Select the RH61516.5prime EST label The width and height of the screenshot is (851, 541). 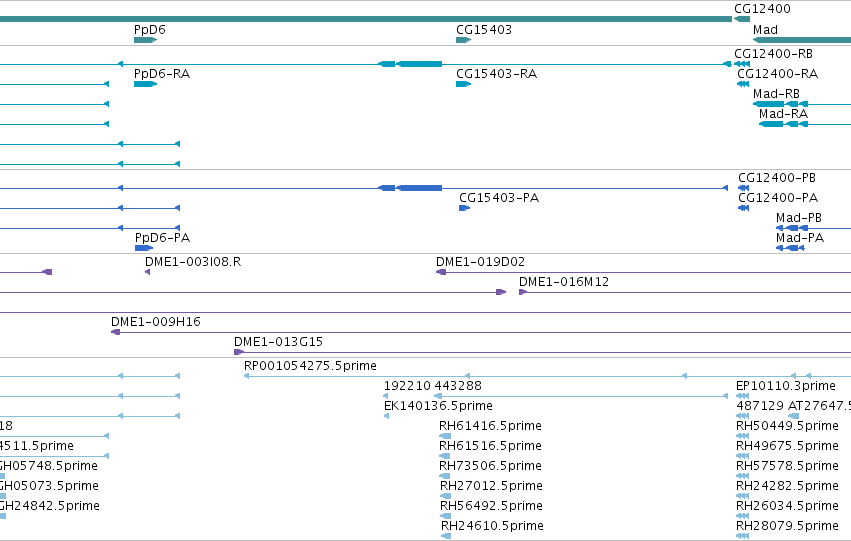[490, 447]
